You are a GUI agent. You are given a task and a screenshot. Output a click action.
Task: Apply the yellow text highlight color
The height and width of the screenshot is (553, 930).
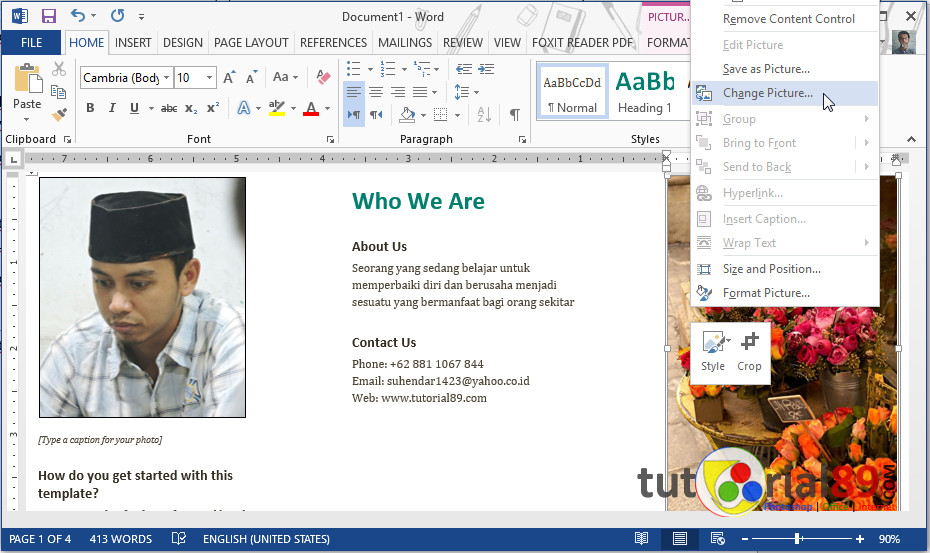[x=276, y=108]
